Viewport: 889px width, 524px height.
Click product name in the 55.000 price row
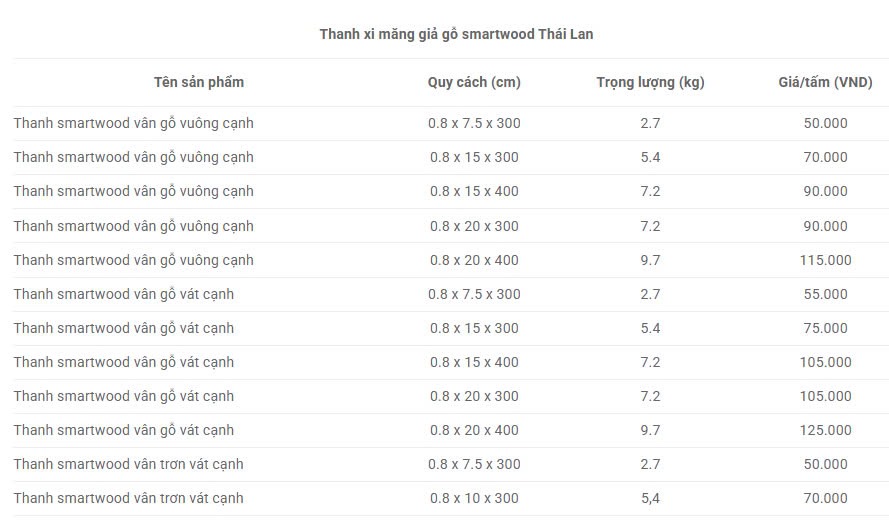[124, 294]
